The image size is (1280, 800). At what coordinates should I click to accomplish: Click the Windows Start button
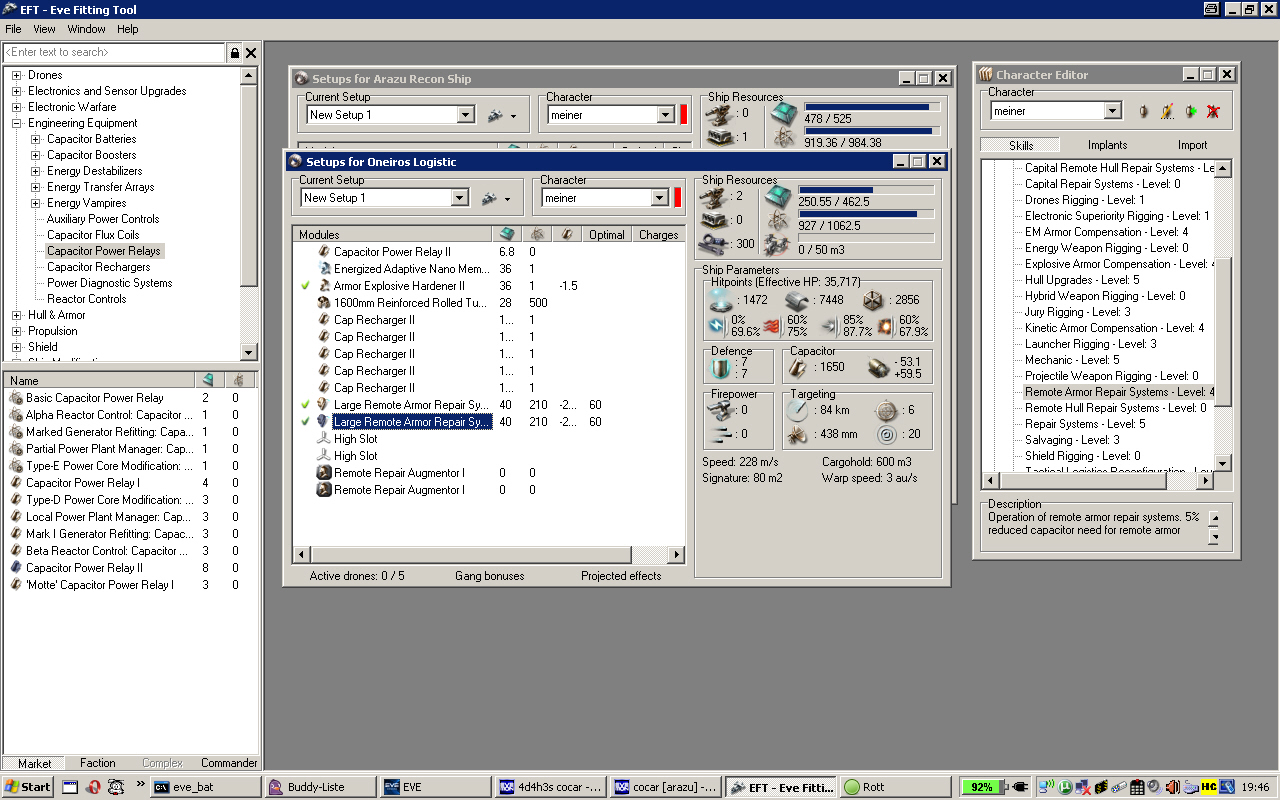click(x=28, y=787)
